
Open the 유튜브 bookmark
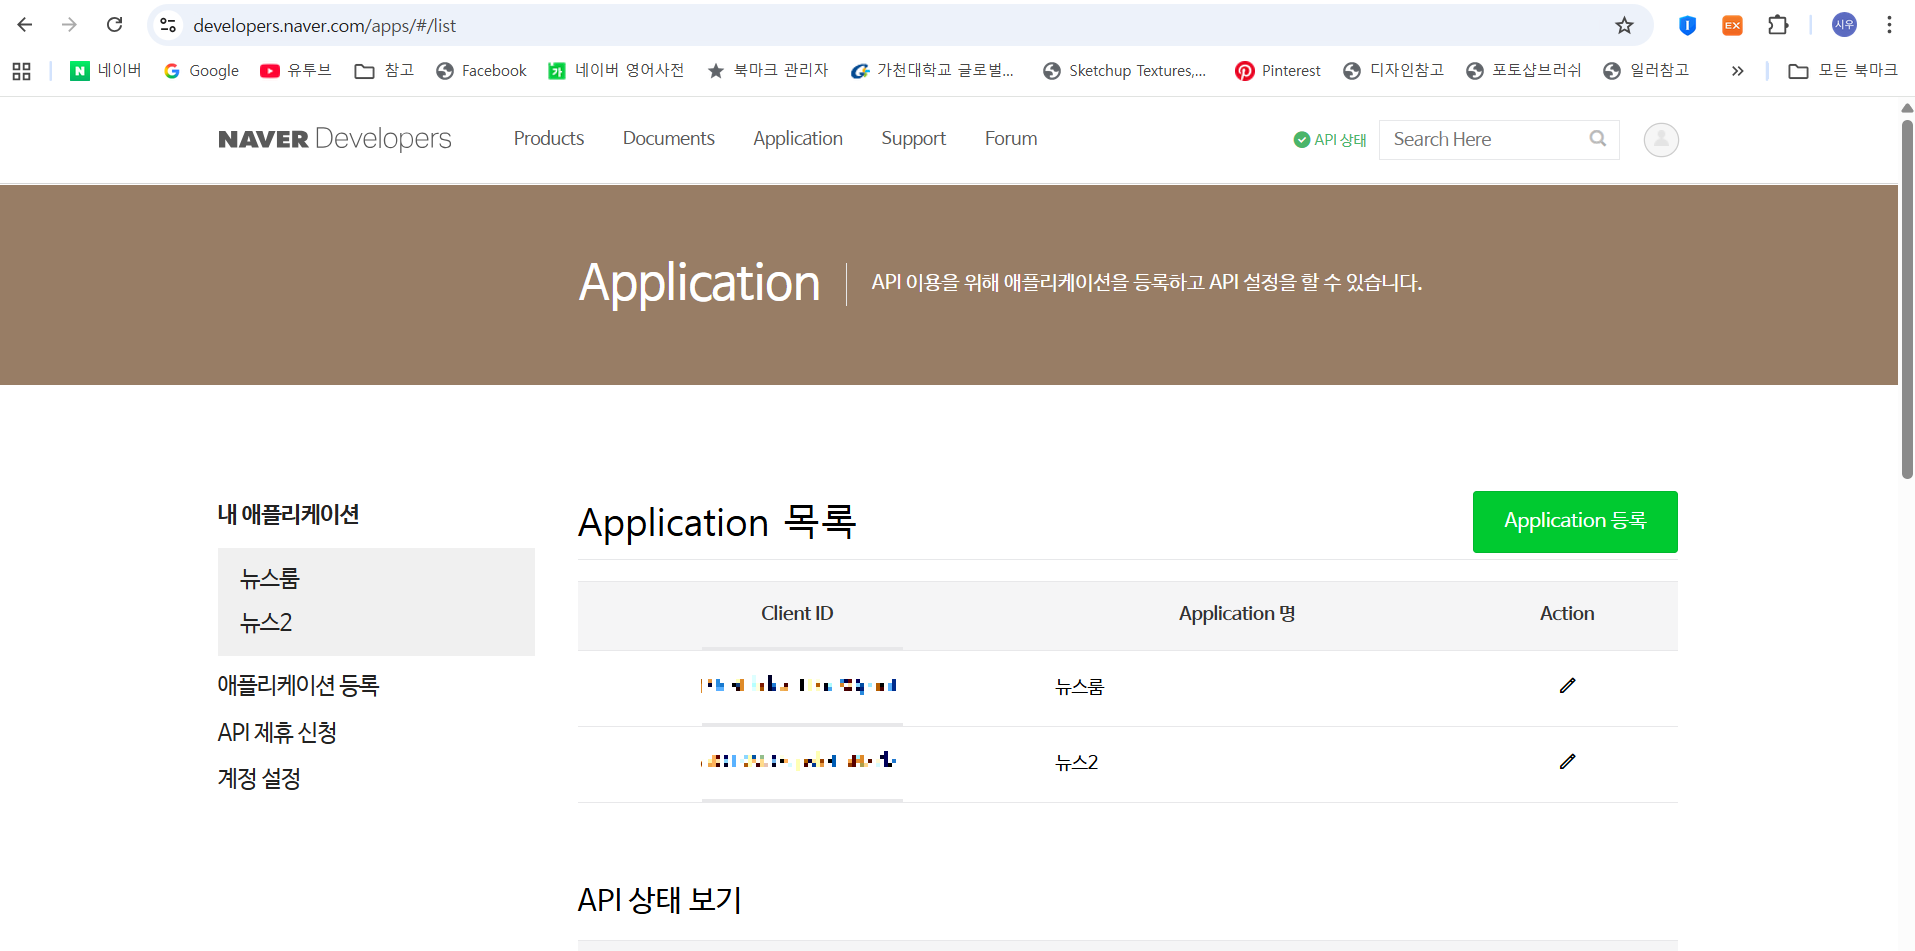[296, 71]
